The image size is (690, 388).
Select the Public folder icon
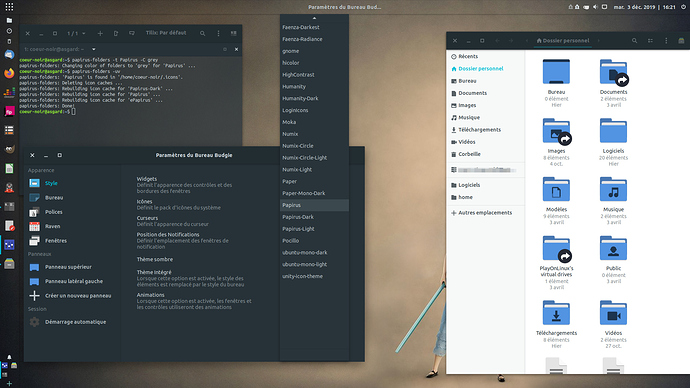point(613,248)
